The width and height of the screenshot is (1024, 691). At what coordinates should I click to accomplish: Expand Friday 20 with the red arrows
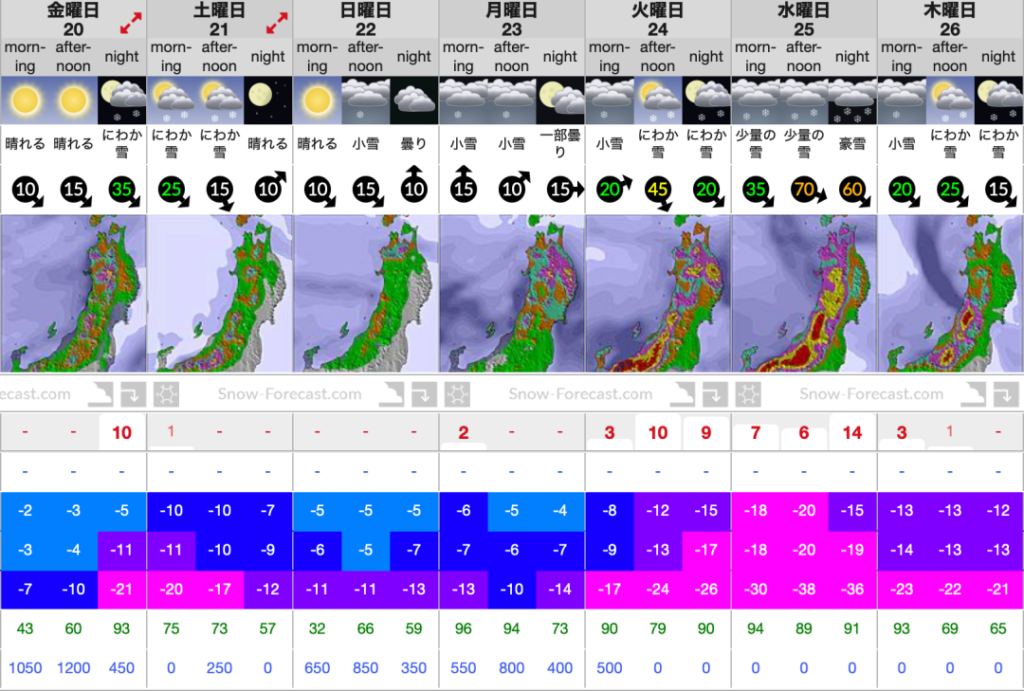(131, 24)
